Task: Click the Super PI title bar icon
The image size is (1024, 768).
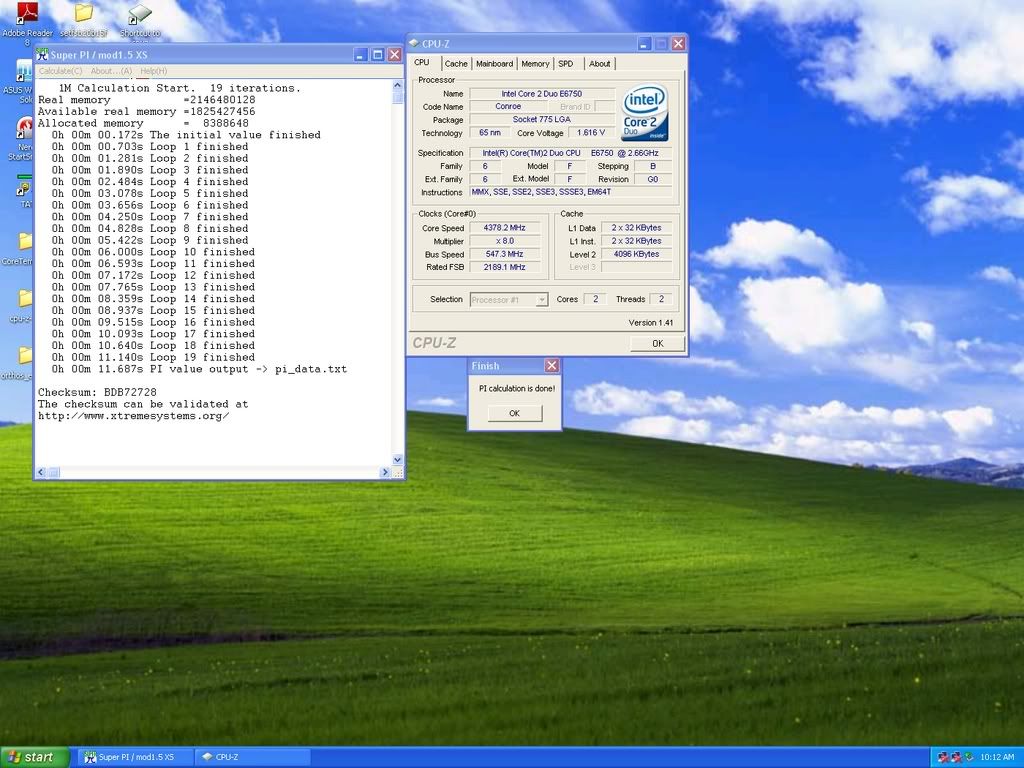Action: [43, 54]
